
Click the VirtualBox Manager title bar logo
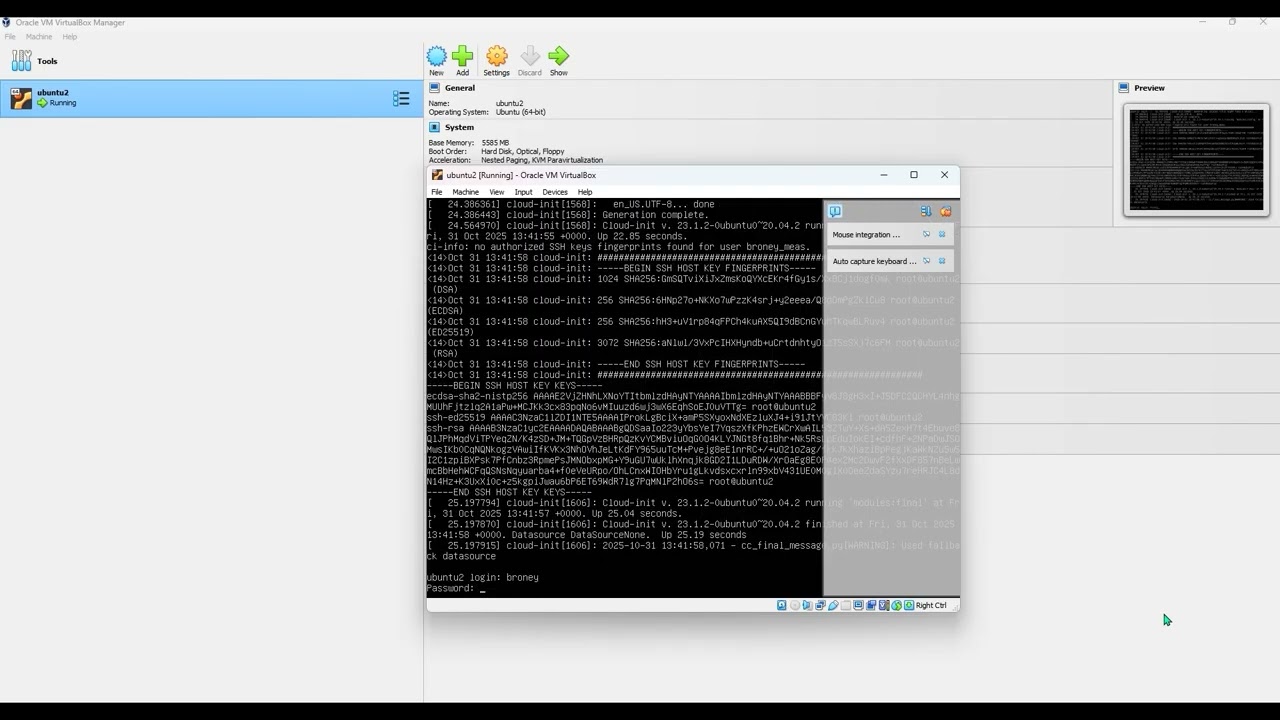click(x=6, y=22)
